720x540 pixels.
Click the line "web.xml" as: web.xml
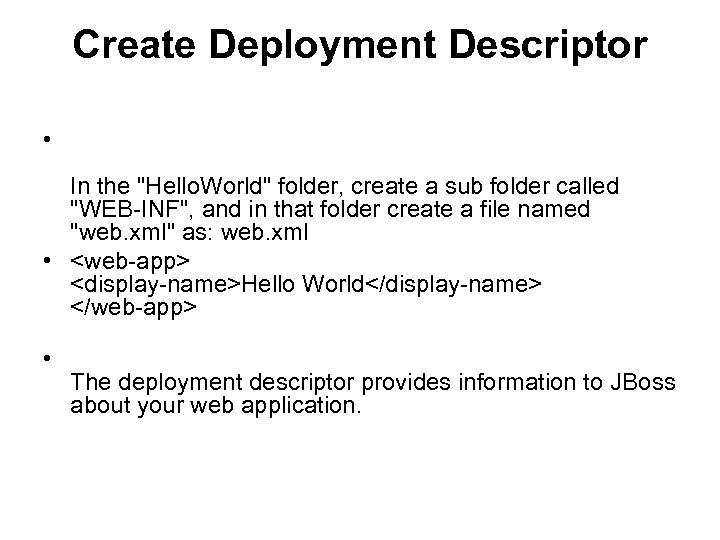(x=189, y=232)
